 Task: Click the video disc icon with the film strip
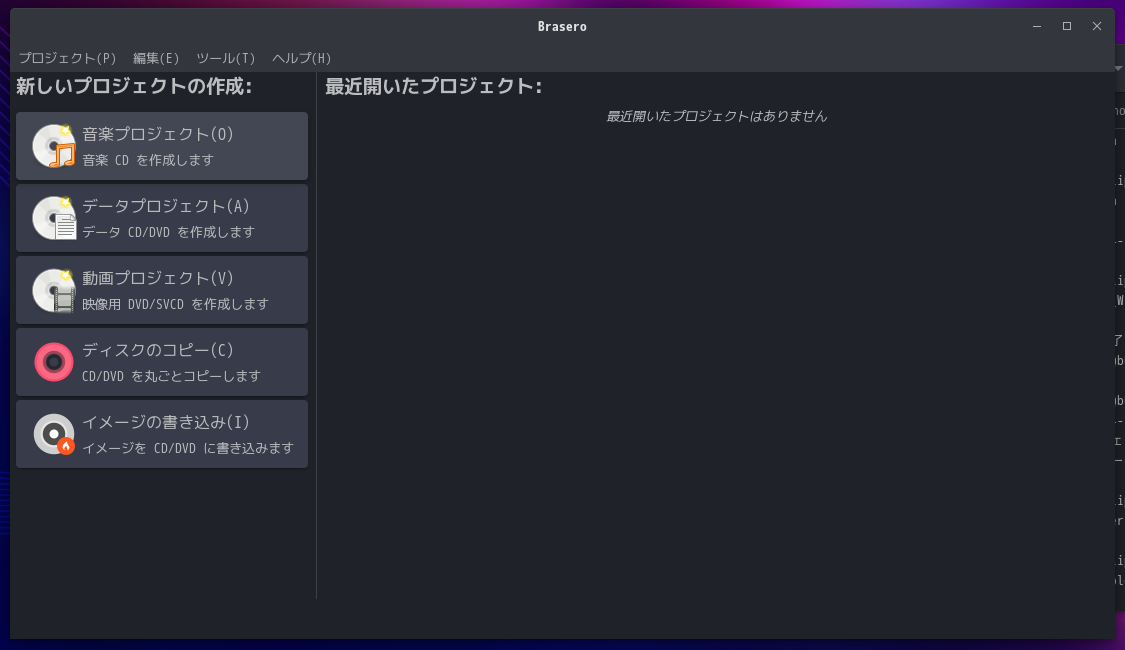coord(54,290)
